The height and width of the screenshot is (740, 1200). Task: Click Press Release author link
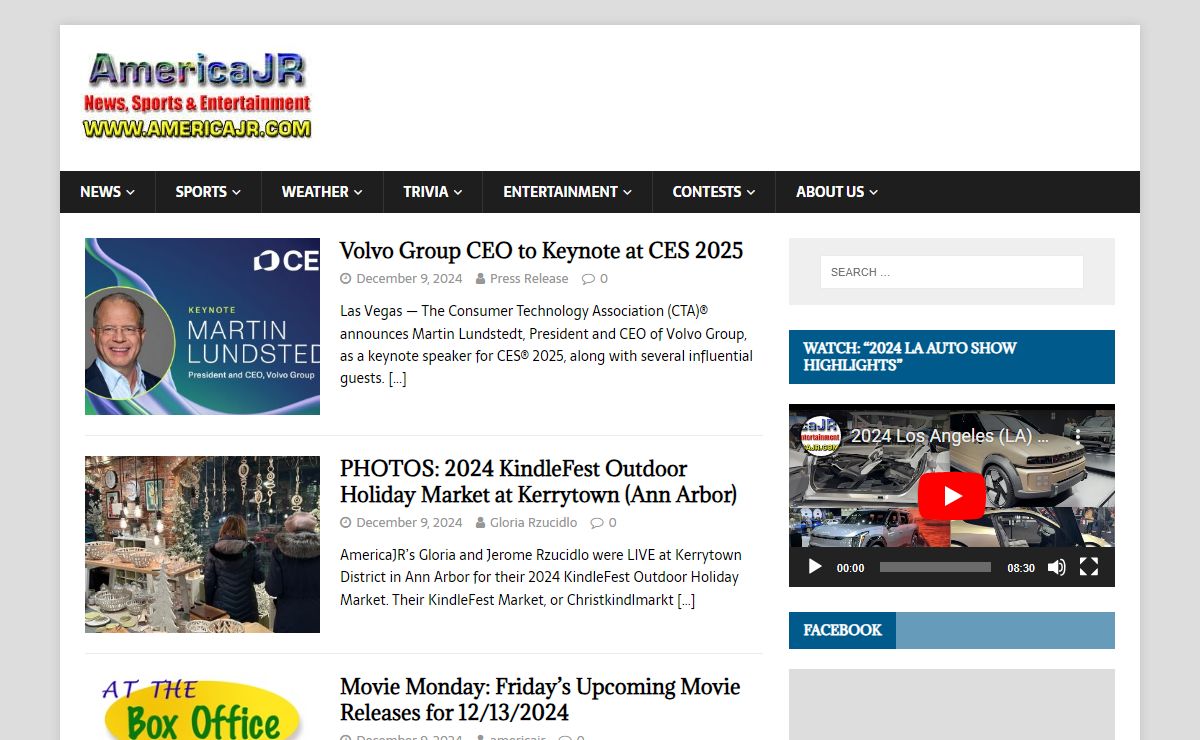click(x=529, y=279)
